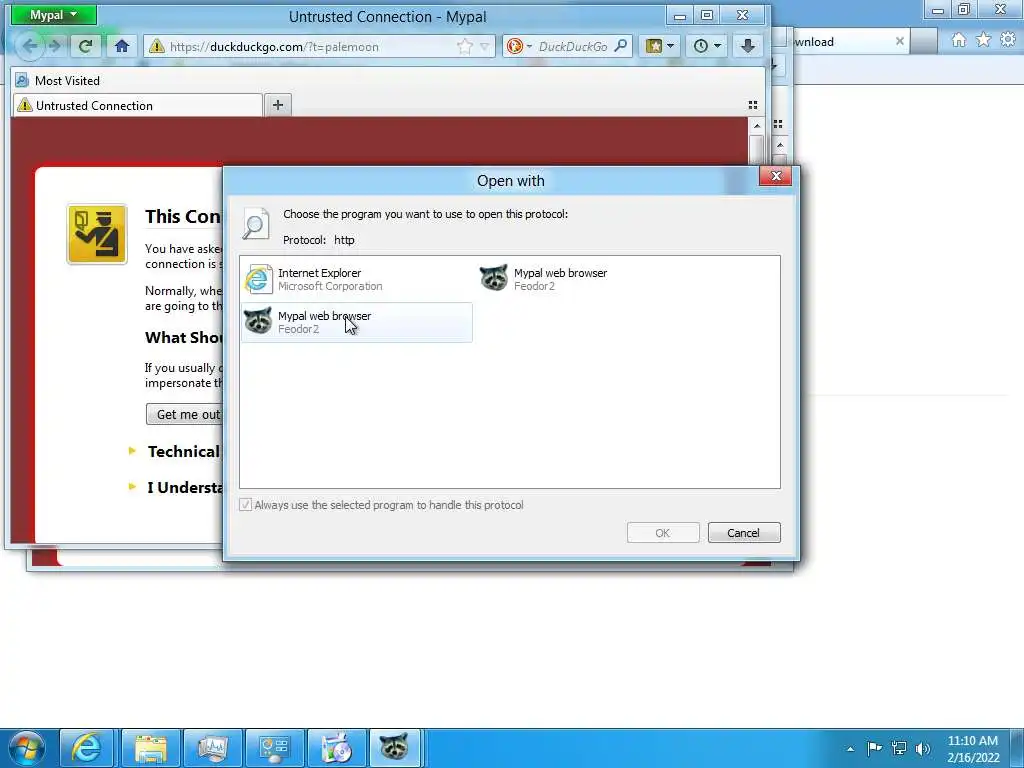Select Mypal web browser in right column
Image resolution: width=1024 pixels, height=768 pixels.
(x=592, y=280)
